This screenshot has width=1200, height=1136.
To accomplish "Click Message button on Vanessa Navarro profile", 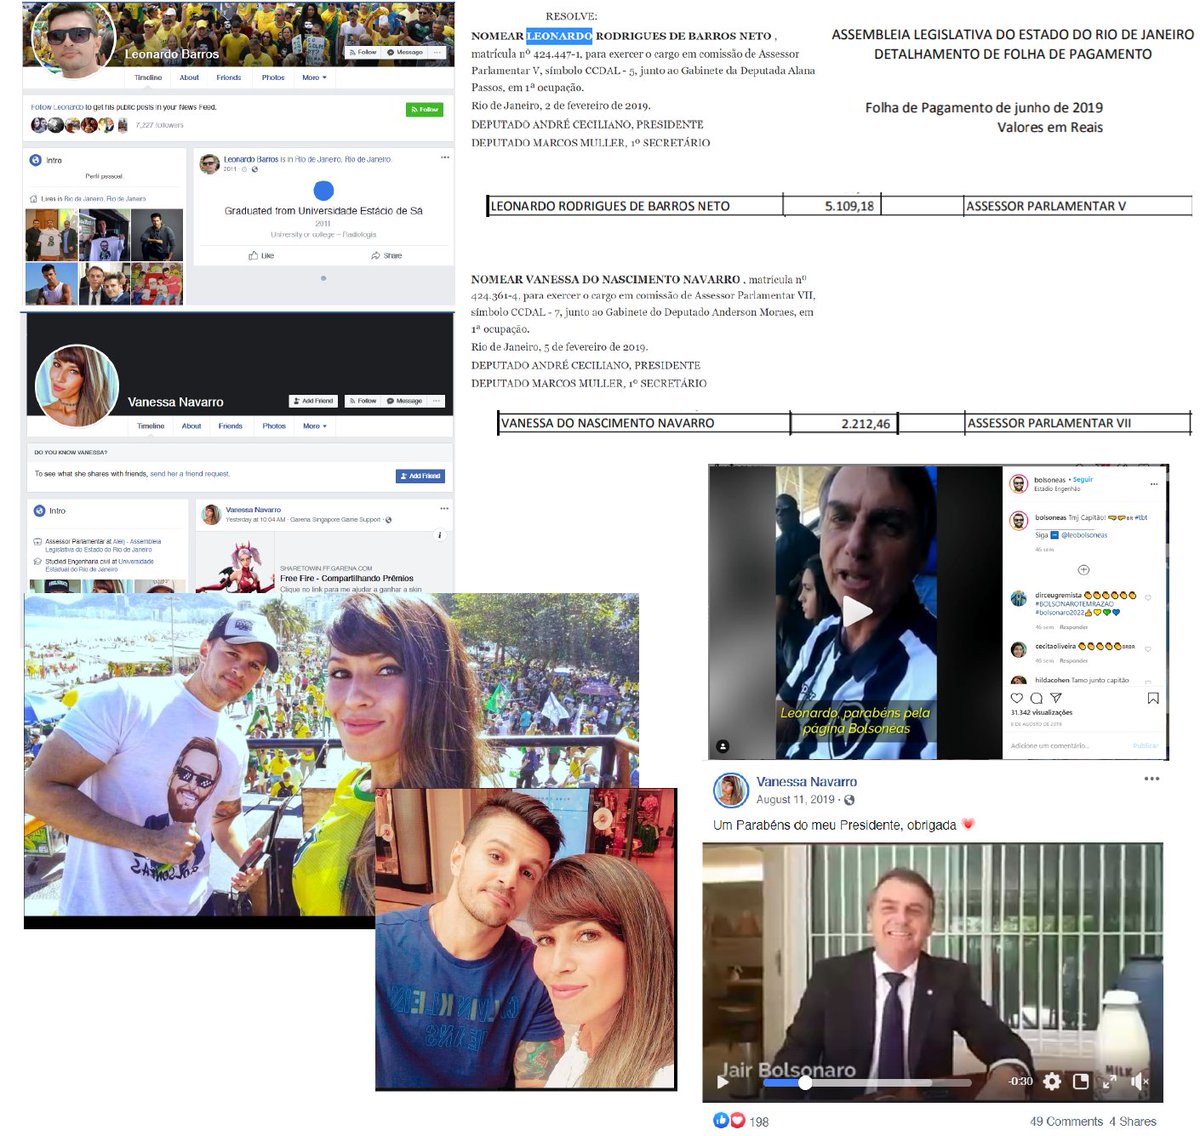I will pyautogui.click(x=405, y=401).
